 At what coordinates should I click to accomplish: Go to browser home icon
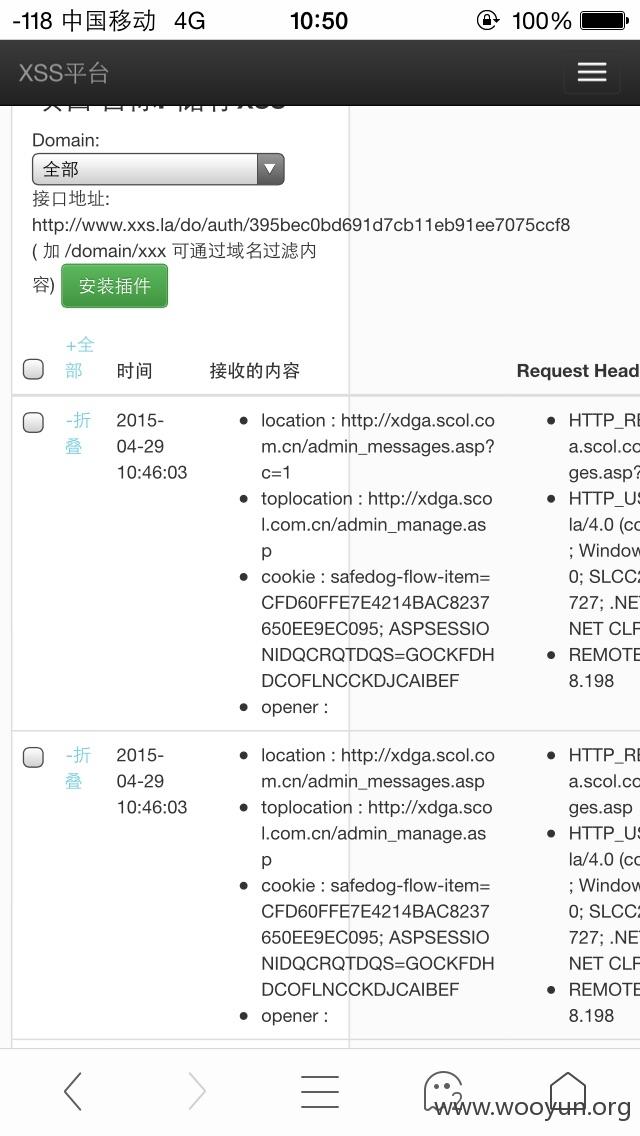[567, 1091]
